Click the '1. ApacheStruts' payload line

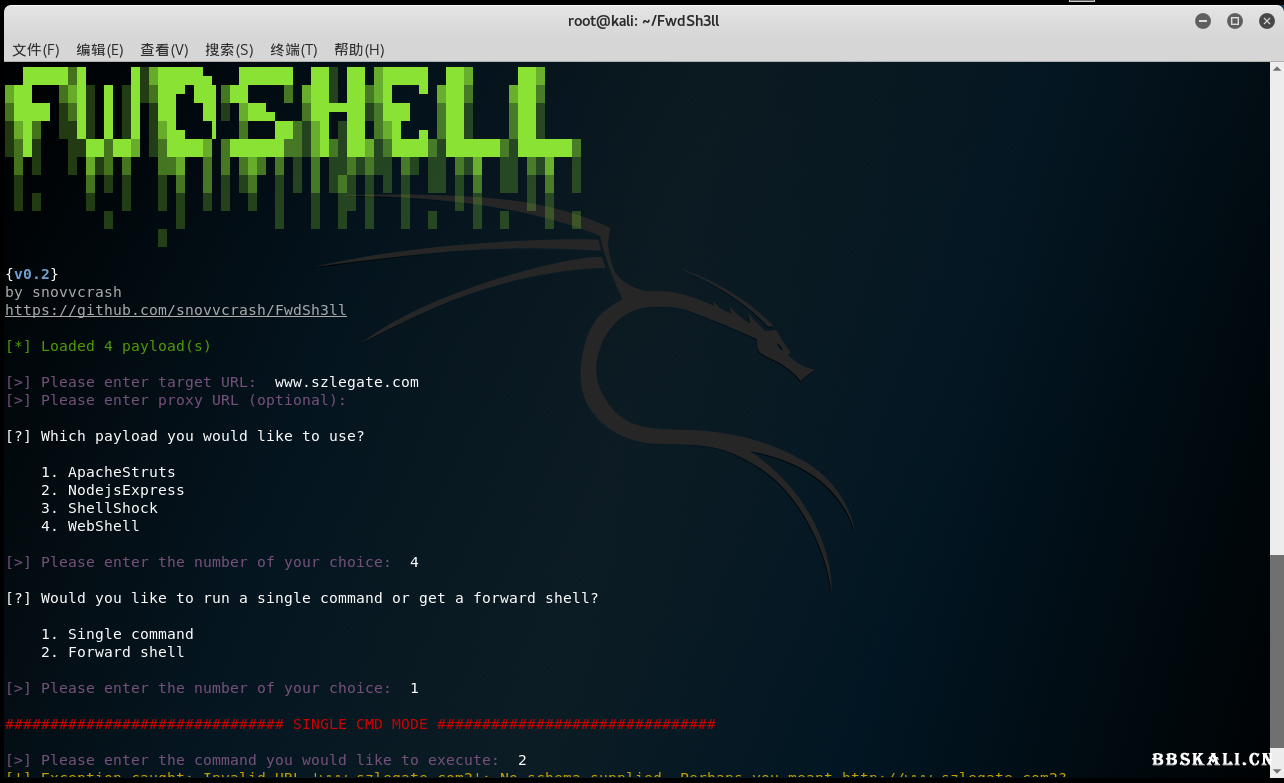(108, 472)
